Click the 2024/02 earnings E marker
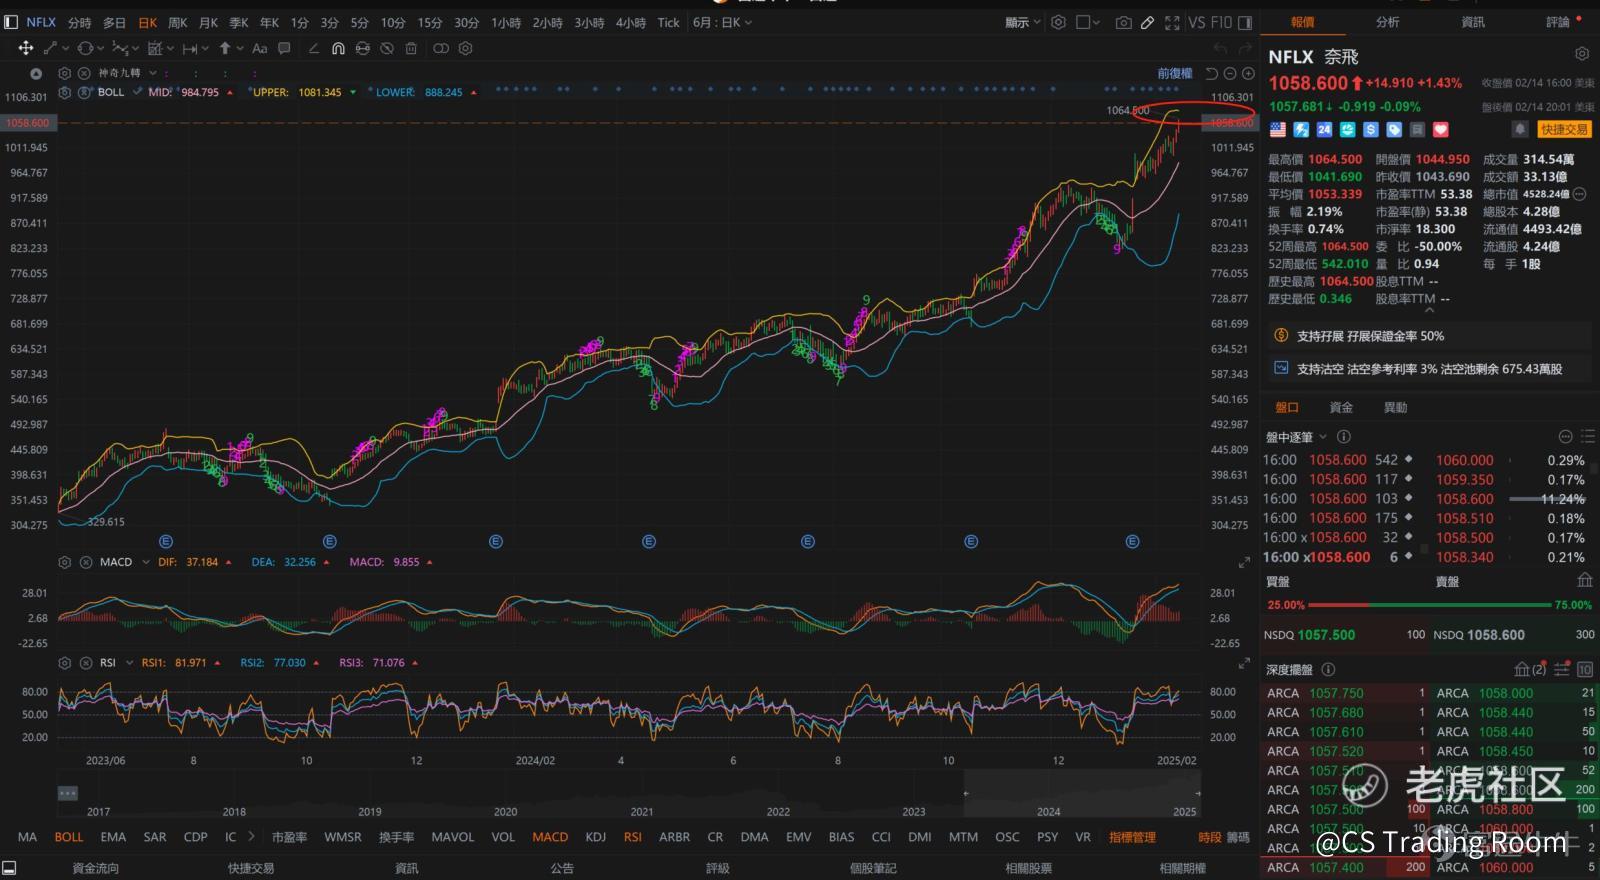This screenshot has width=1600, height=880. (496, 541)
